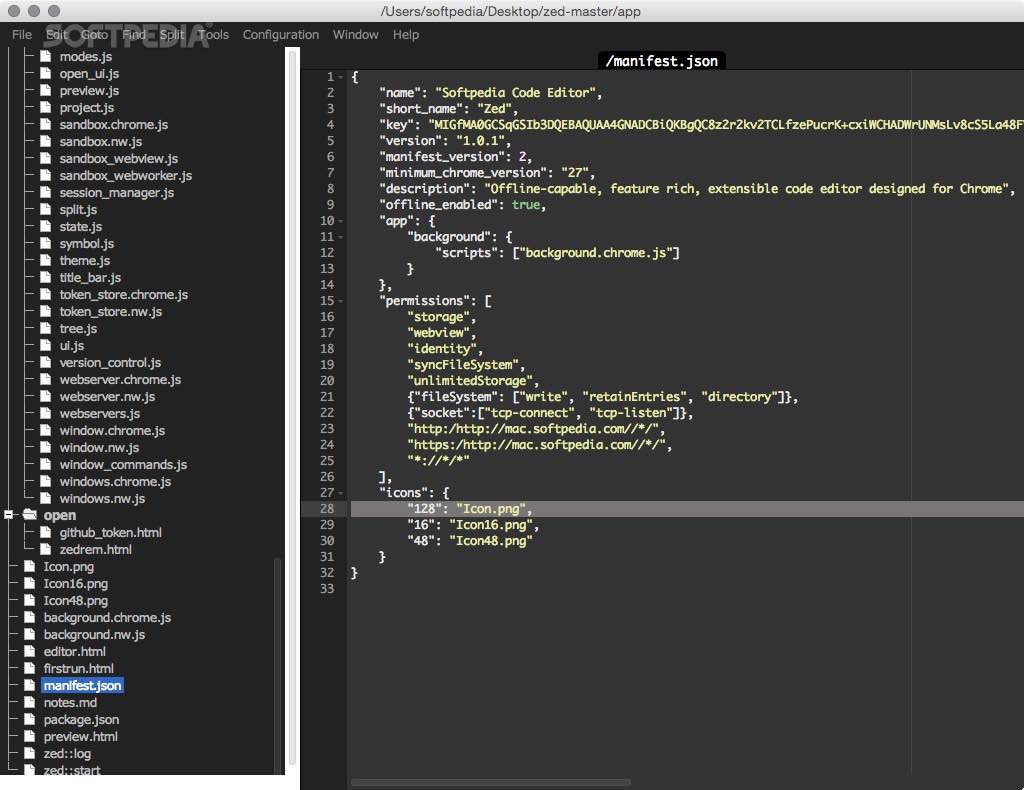Open background.nw.js file
The image size is (1024, 790).
[94, 635]
